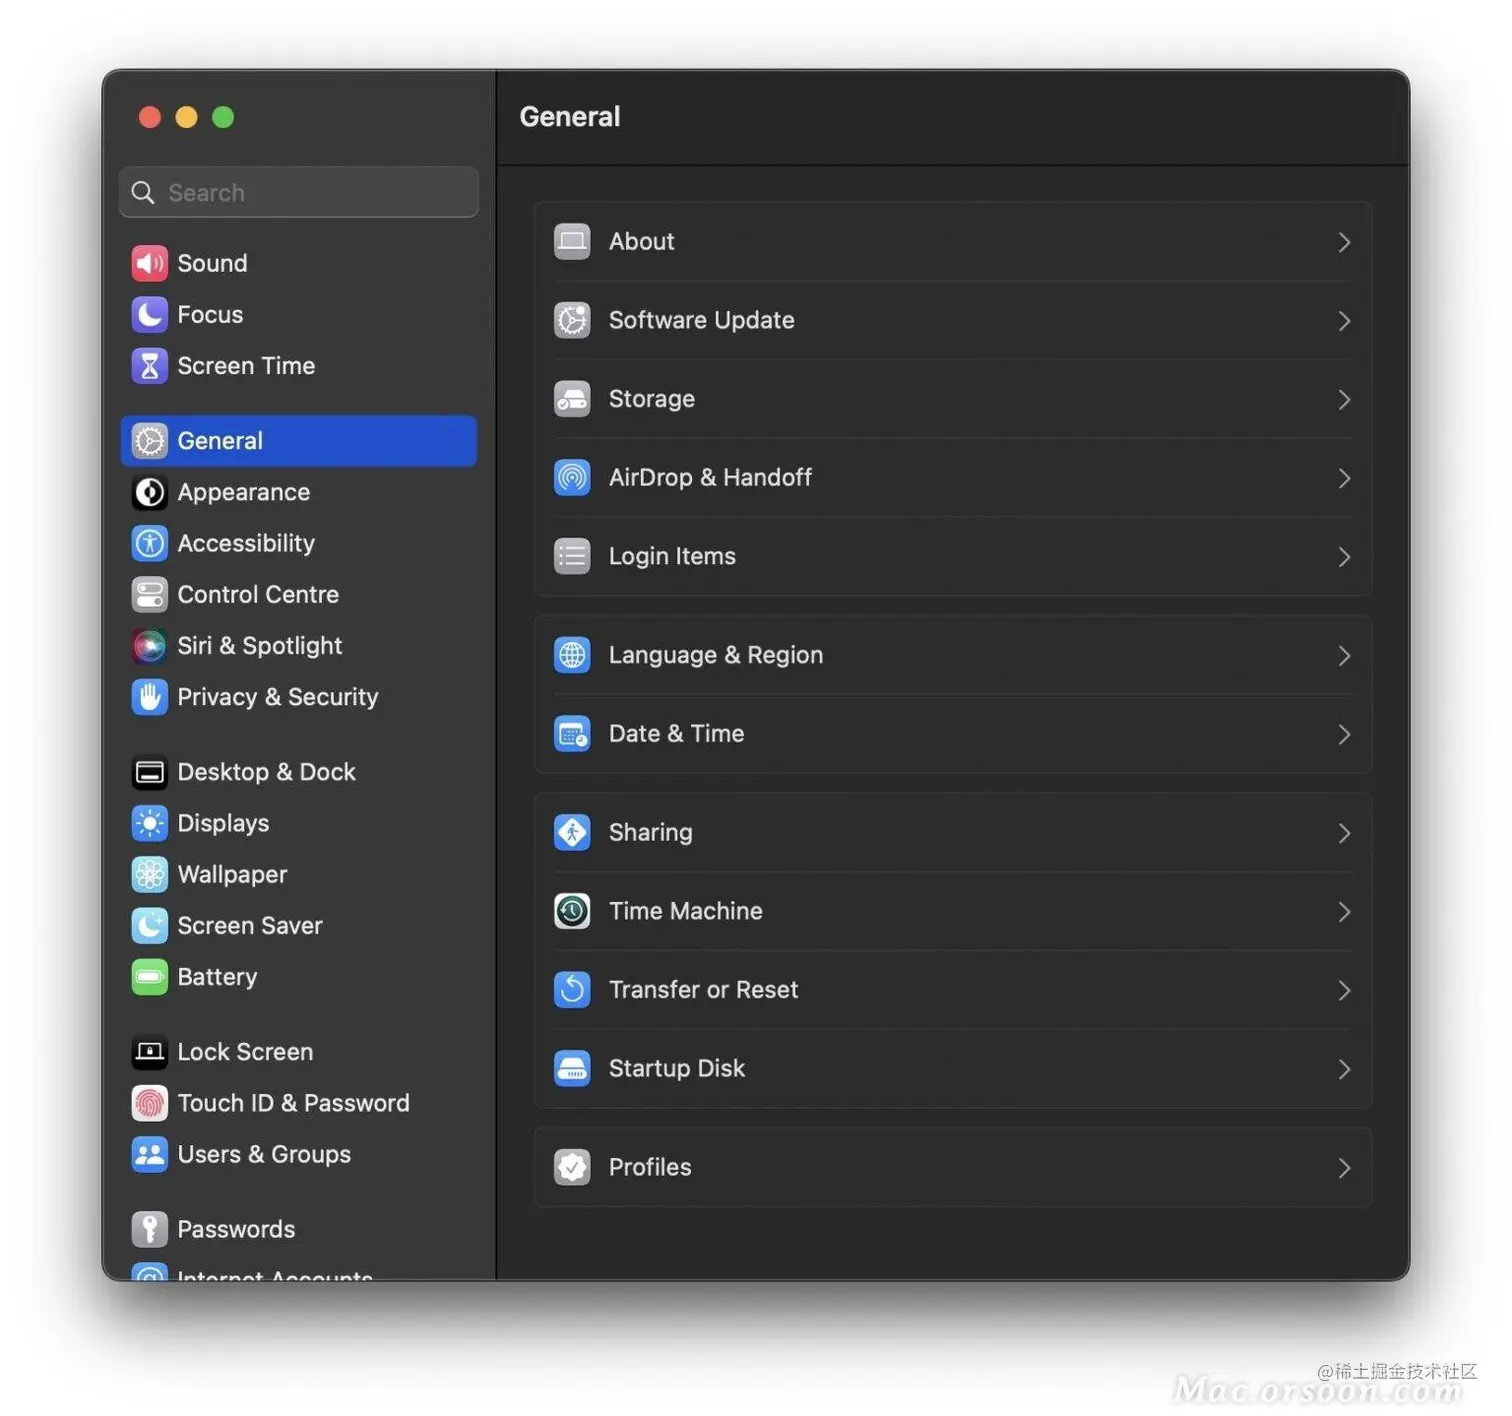1512x1416 pixels.
Task: Click the Siri & Spotlight icon
Action: tap(149, 646)
